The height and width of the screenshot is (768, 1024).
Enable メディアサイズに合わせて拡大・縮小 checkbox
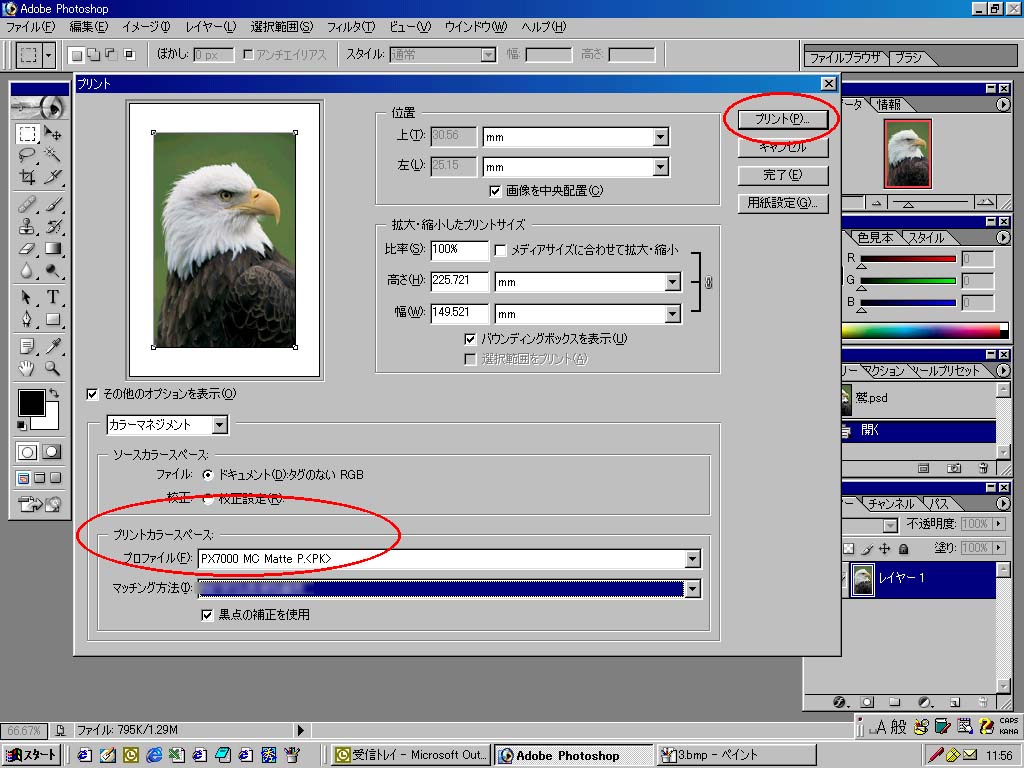500,250
